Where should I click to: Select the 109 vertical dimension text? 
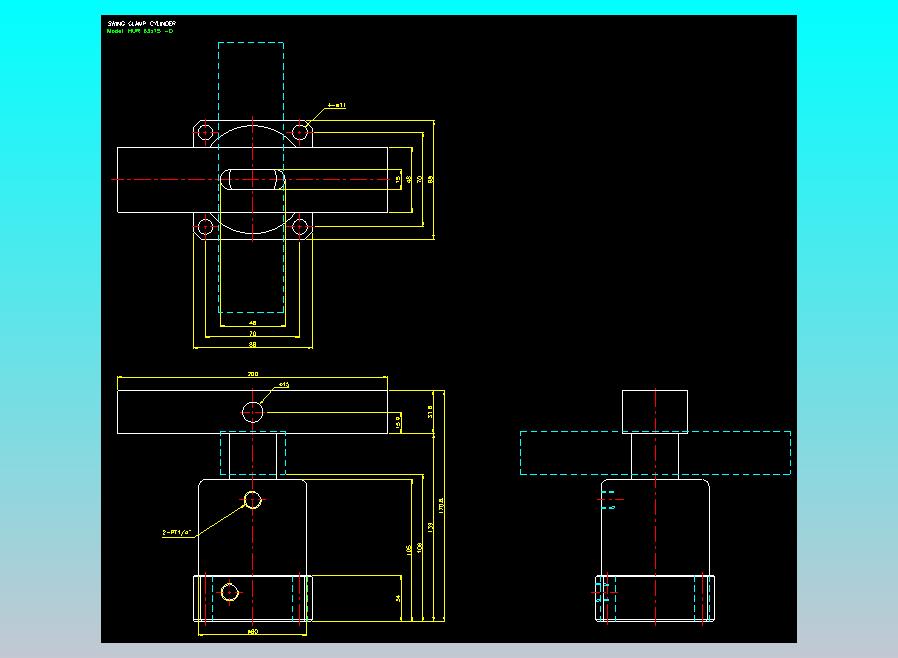(419, 547)
